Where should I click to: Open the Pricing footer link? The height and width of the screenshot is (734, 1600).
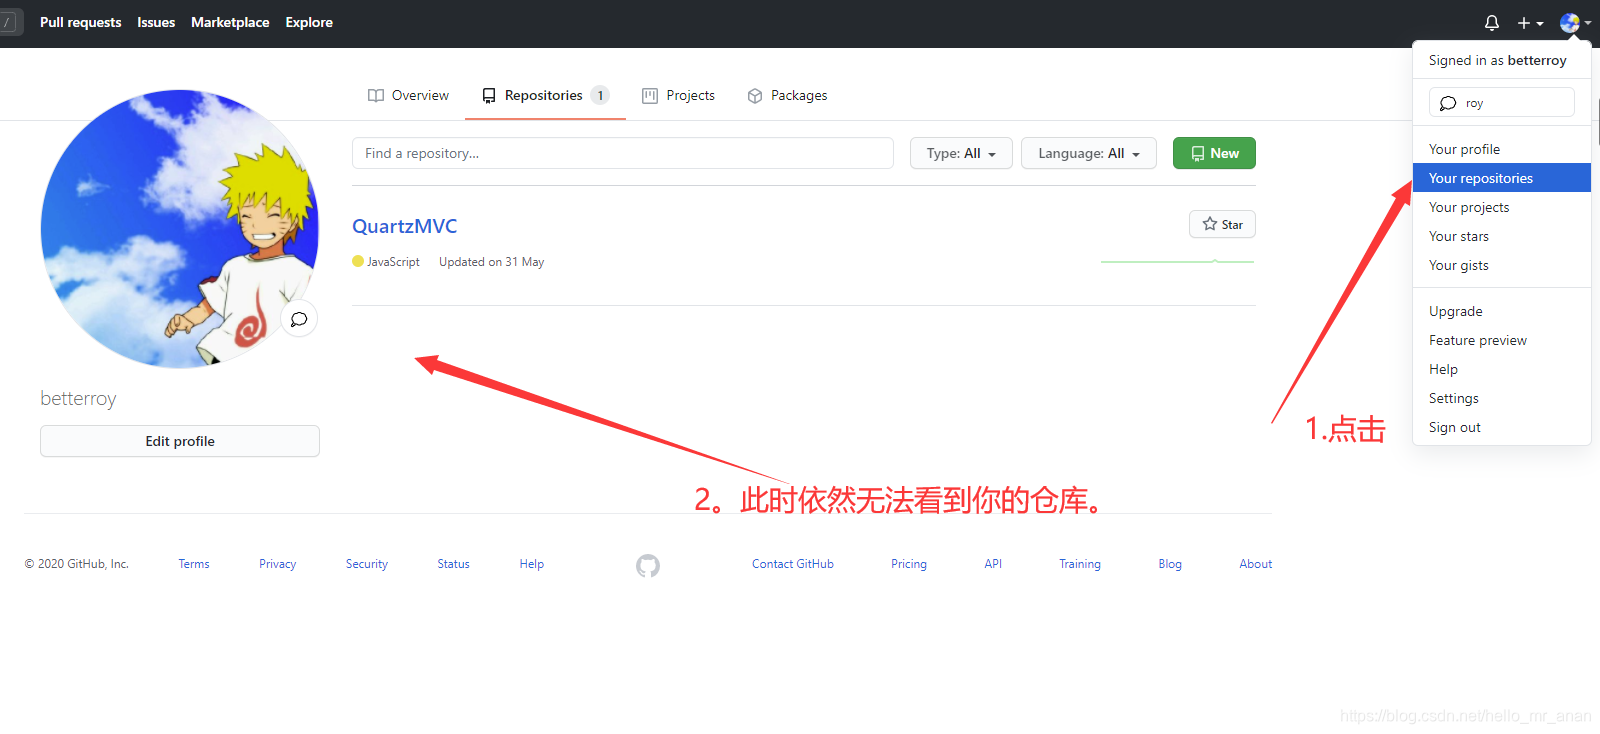(909, 564)
